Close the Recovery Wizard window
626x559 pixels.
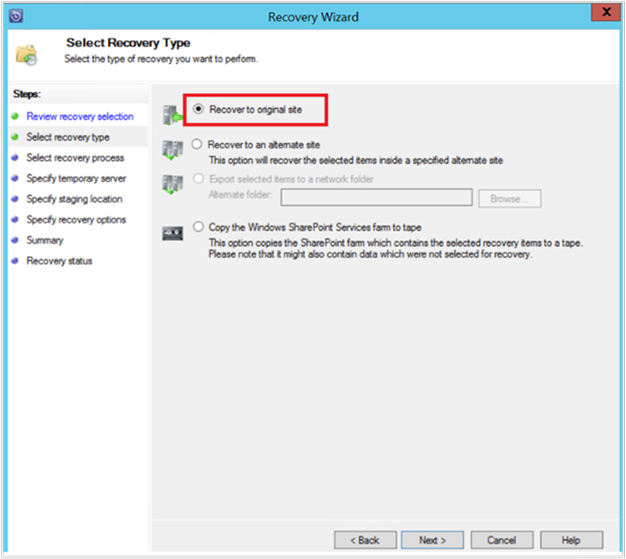[x=606, y=12]
